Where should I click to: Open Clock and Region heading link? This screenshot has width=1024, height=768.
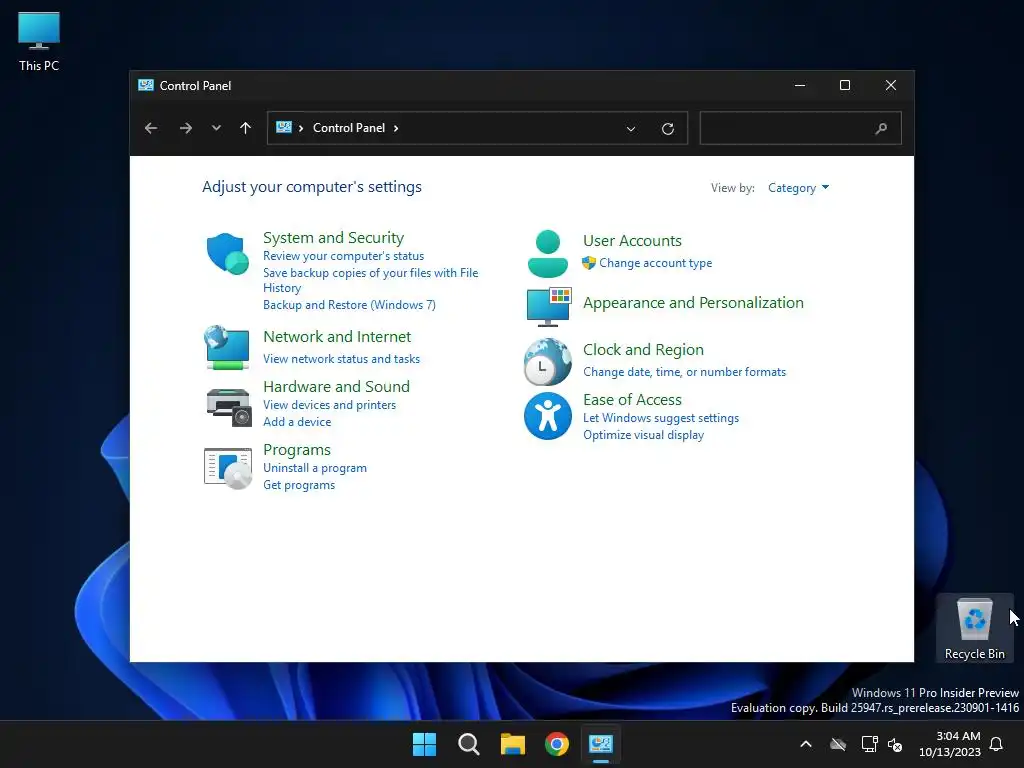[x=643, y=349]
